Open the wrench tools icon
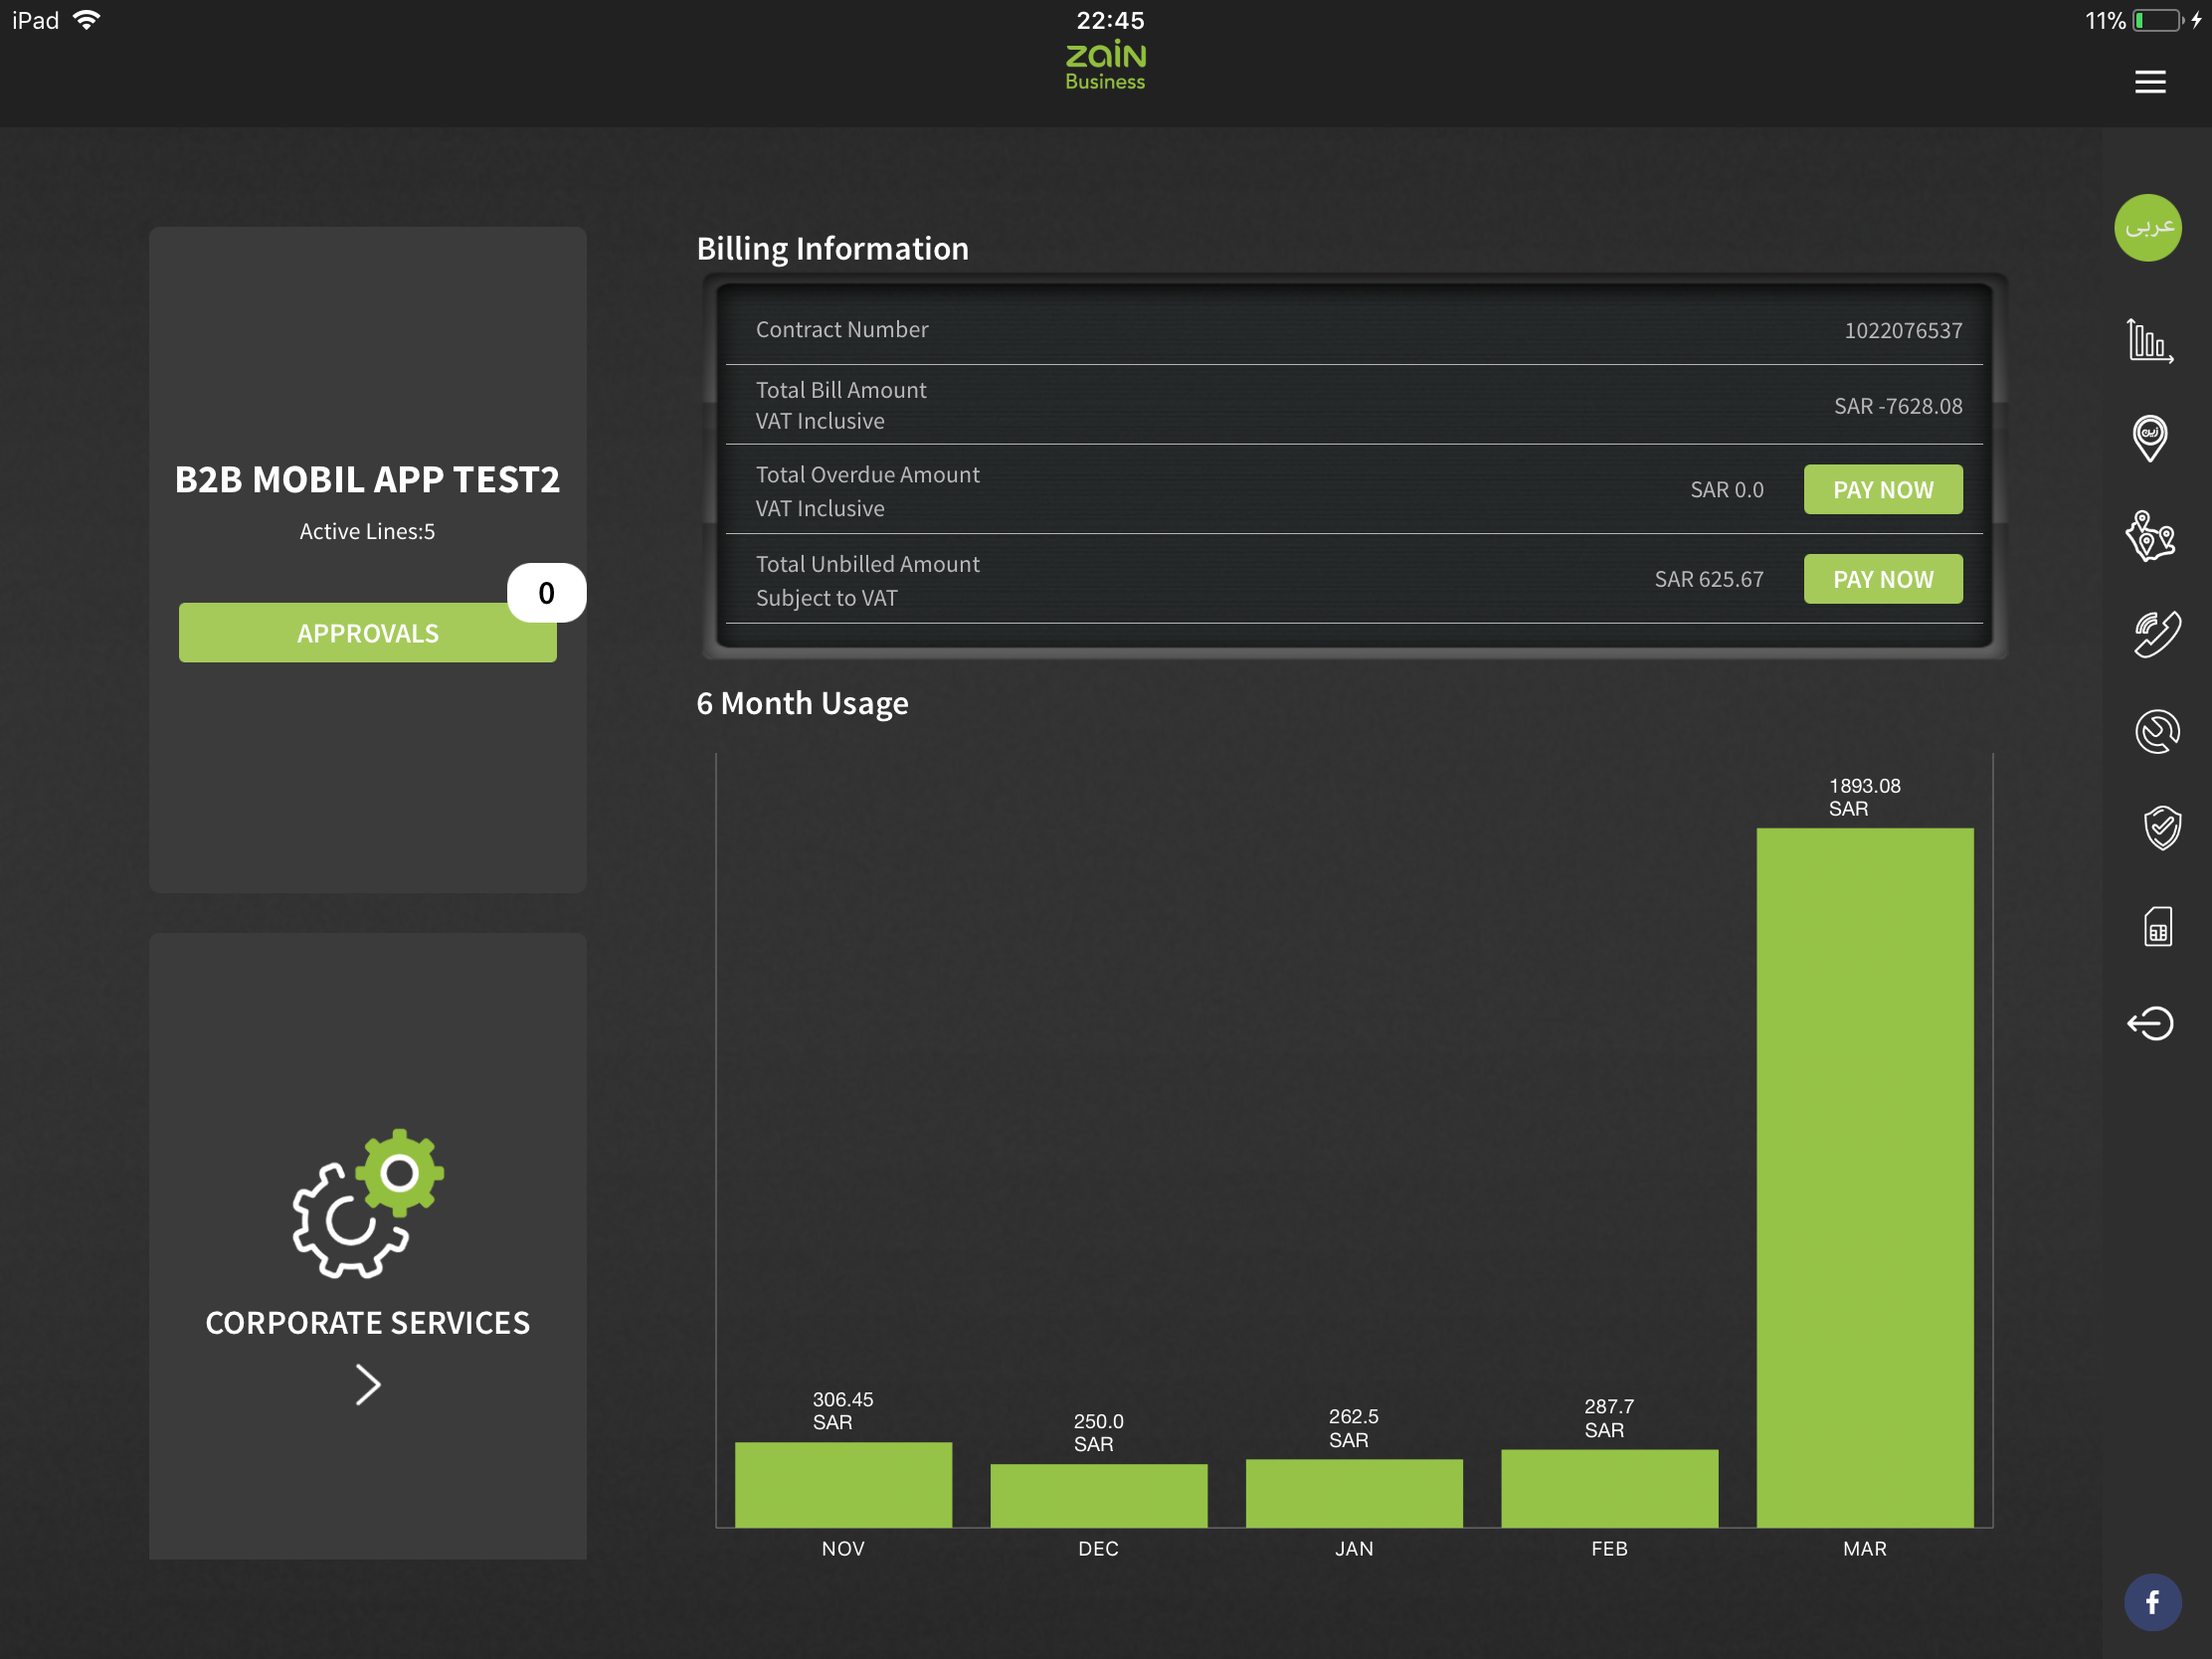 pyautogui.click(x=2156, y=731)
